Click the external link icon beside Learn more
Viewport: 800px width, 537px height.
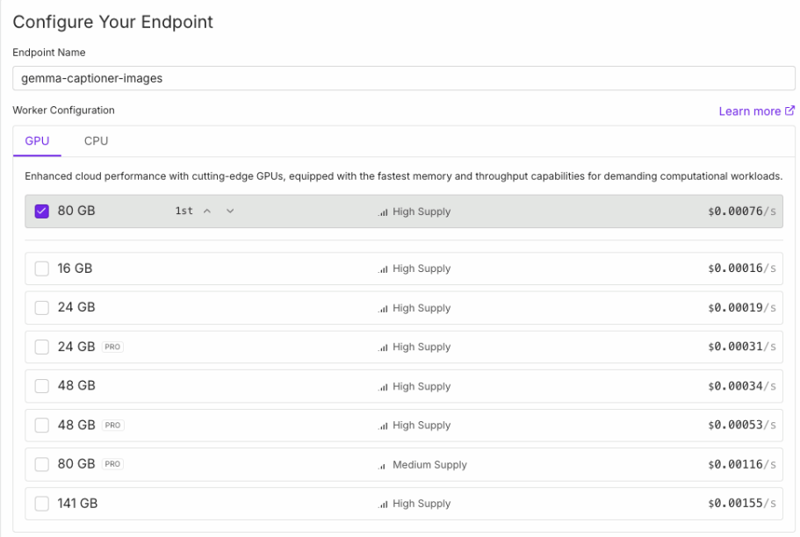tap(790, 111)
